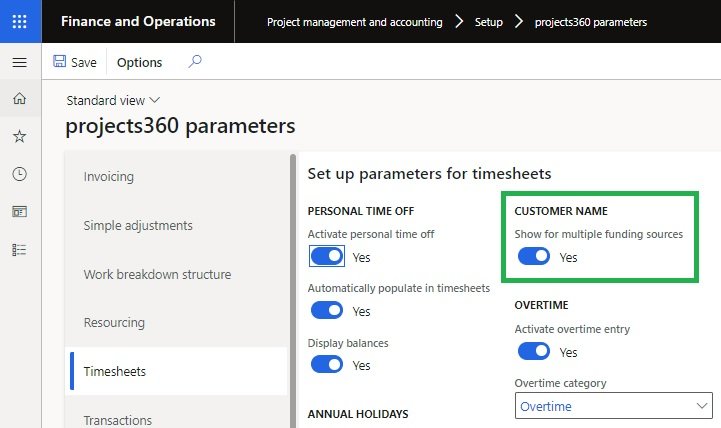The image size is (721, 428).
Task: Click the search magnifier icon in the action bar
Action: click(195, 62)
